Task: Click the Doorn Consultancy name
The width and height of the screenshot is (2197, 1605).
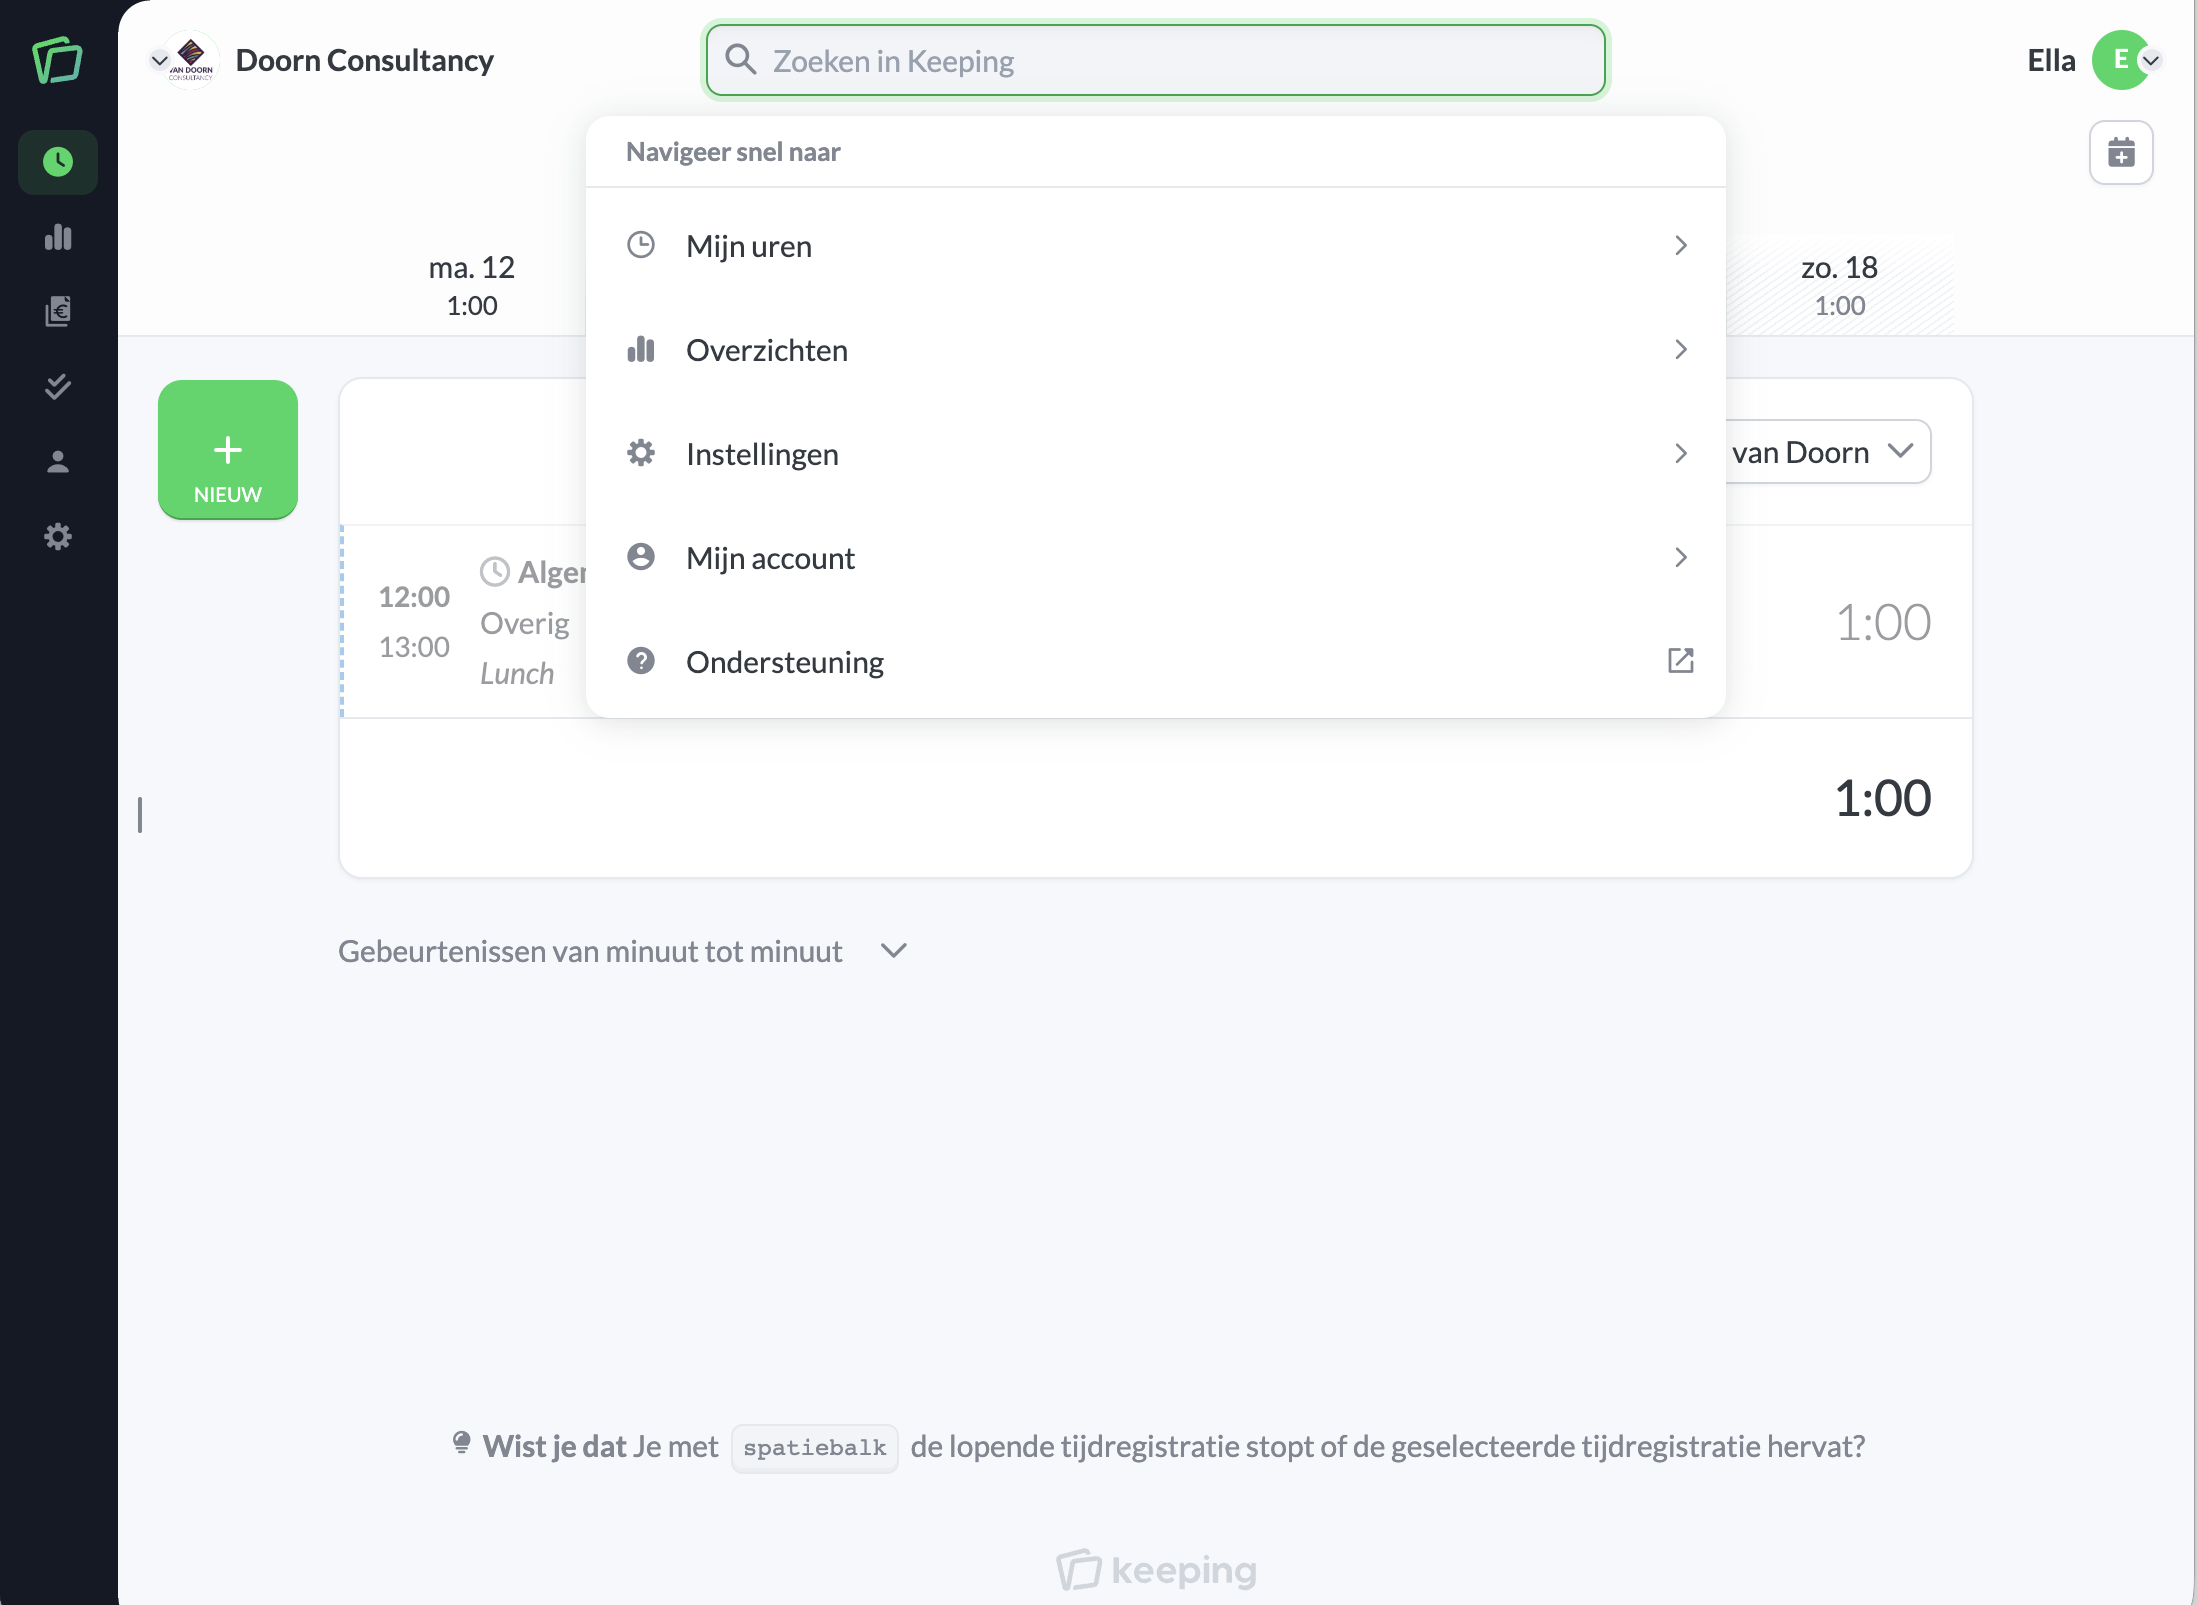Action: (x=365, y=60)
